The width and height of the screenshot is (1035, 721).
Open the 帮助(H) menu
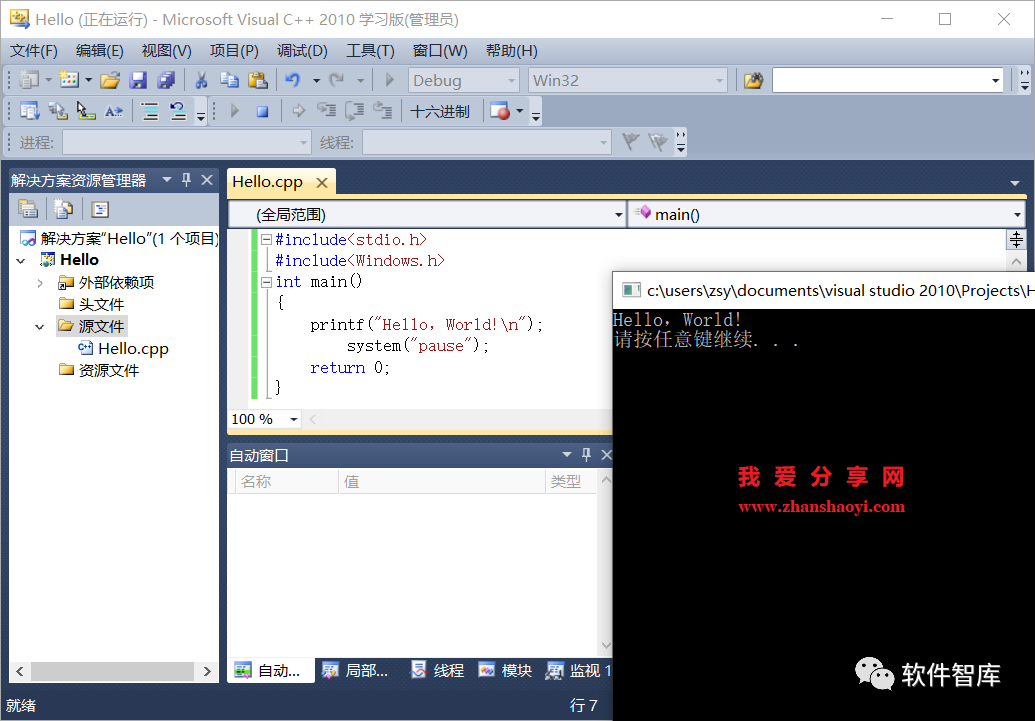click(x=512, y=51)
